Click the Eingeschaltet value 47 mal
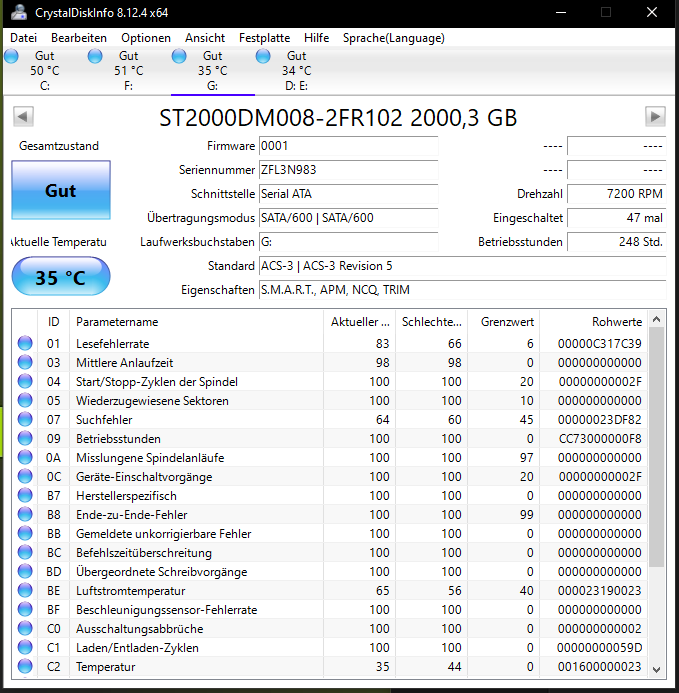The width and height of the screenshot is (679, 693). coord(617,217)
